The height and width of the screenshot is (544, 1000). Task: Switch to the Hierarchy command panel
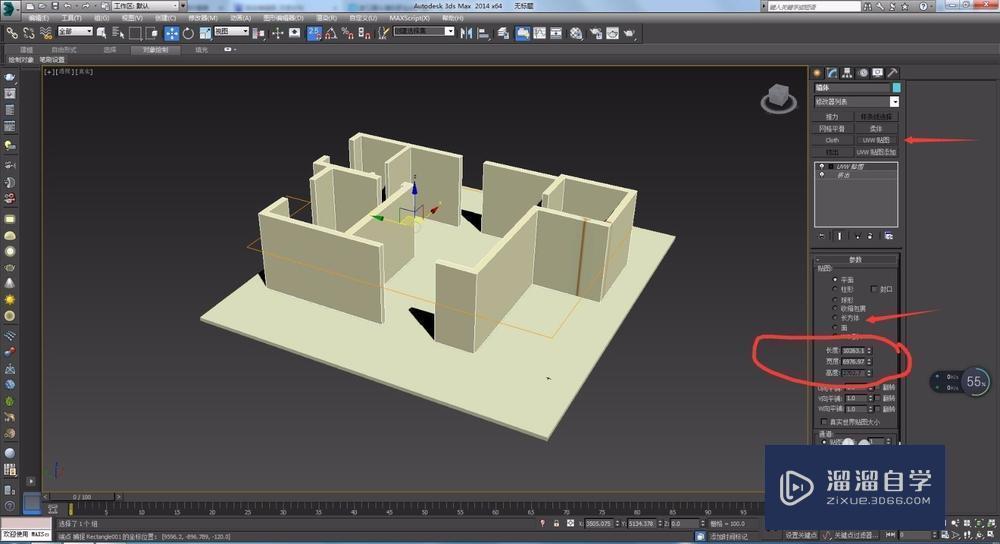pos(847,73)
